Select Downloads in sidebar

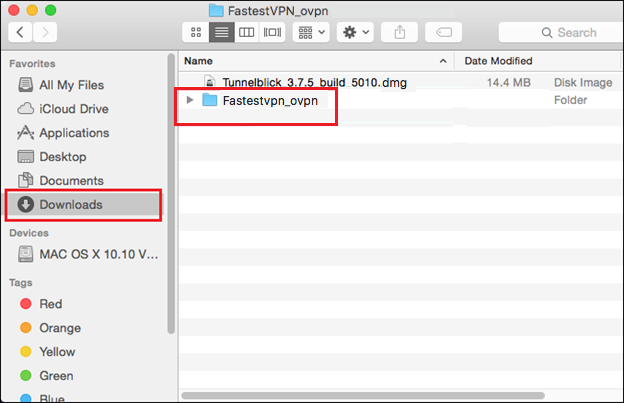click(x=83, y=204)
